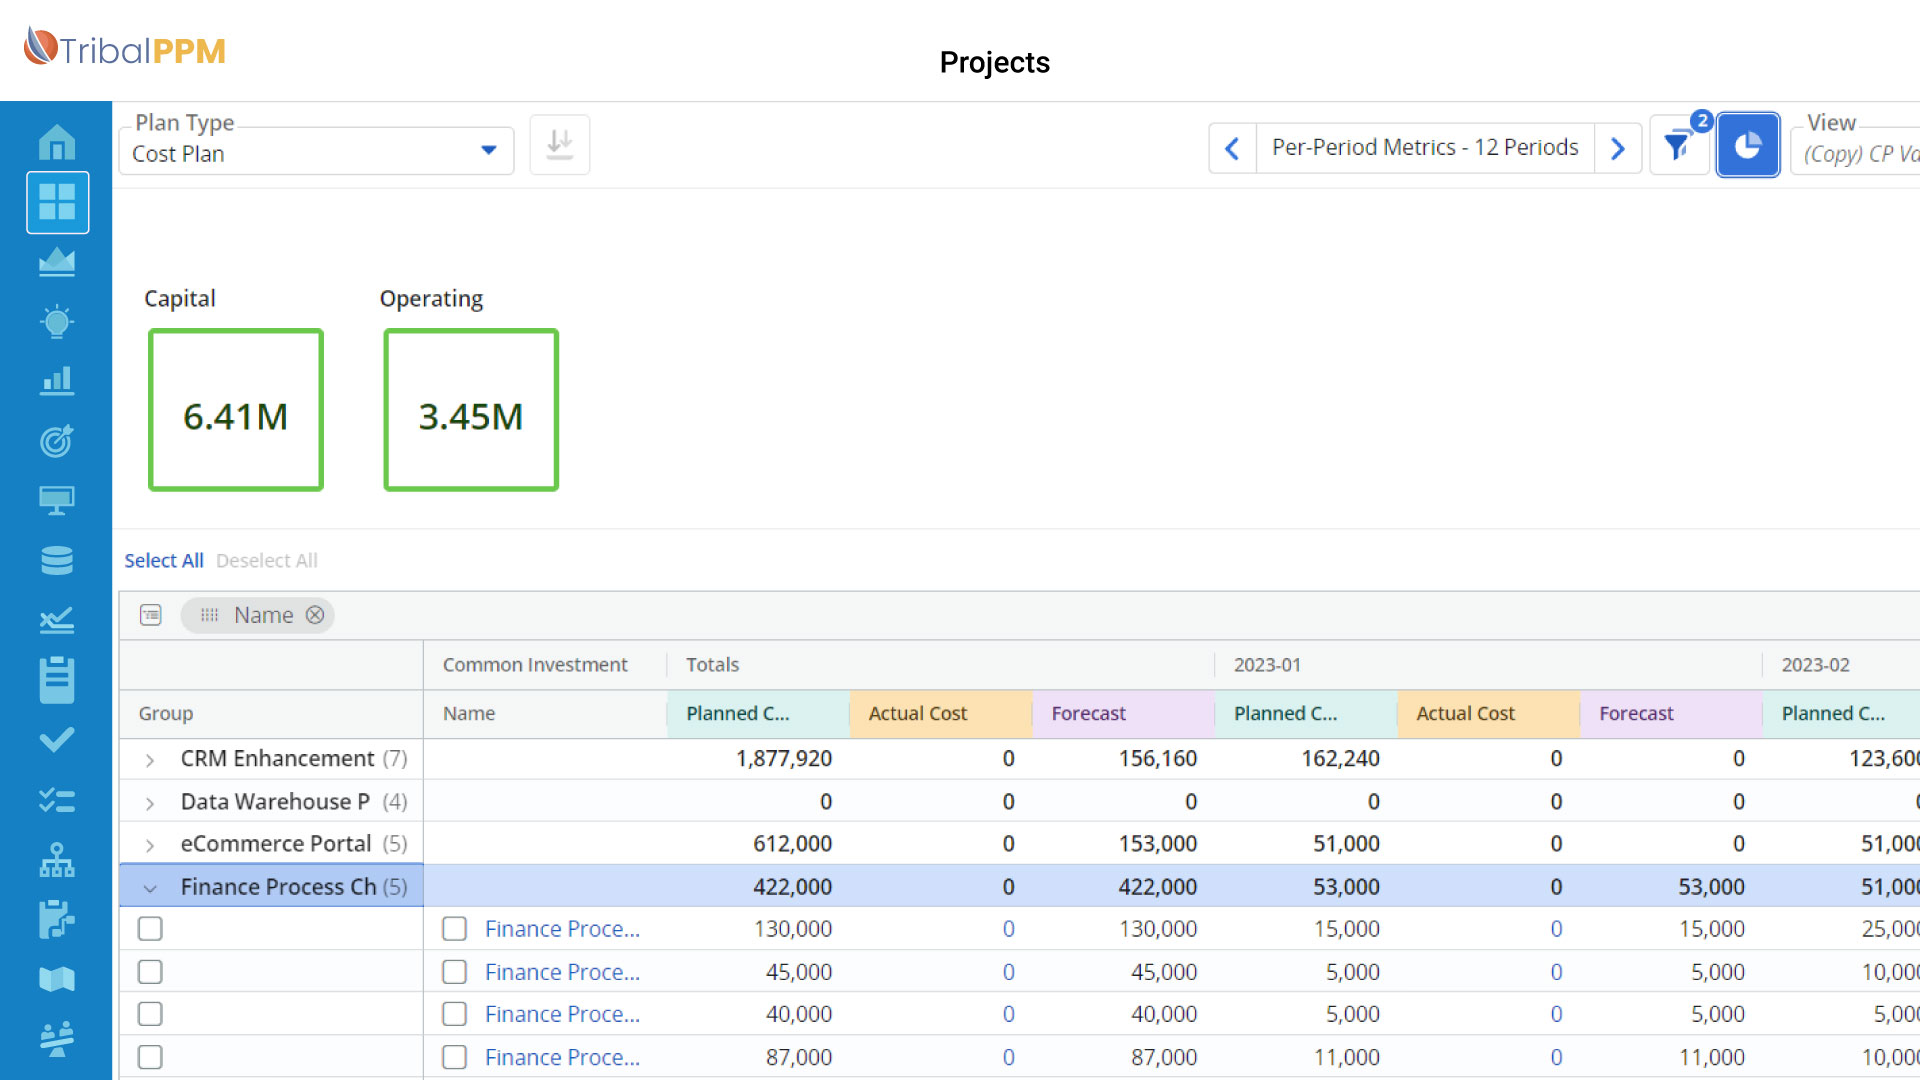This screenshot has height=1080, width=1920.
Task: Sort by 2023-01 Forecast header
Action: (x=1671, y=714)
